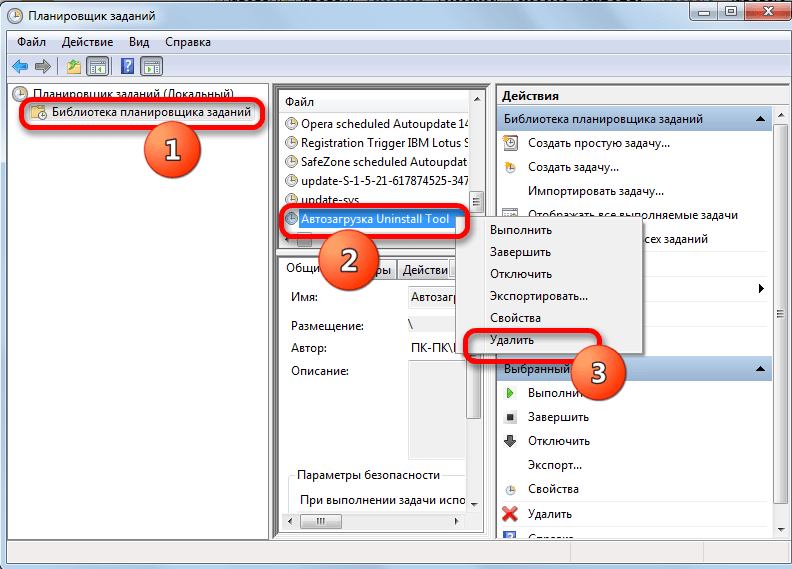Click the horizontal scrollbar thumb in details pane
Image resolution: width=792 pixels, height=569 pixels.
coord(321,521)
